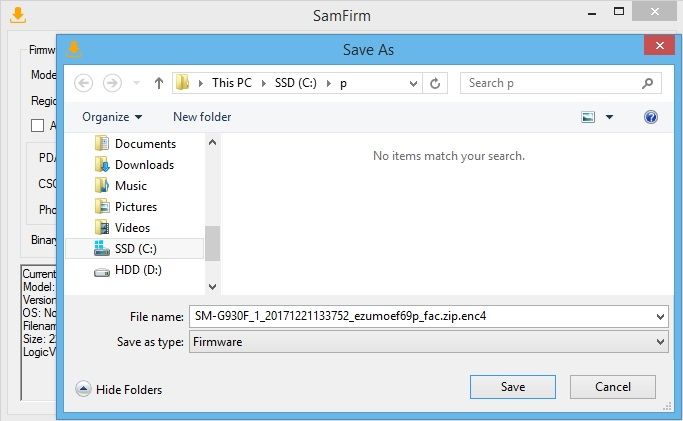Open recent locations dropdown arrow
Image resolution: width=683 pixels, height=421 pixels.
click(x=136, y=83)
